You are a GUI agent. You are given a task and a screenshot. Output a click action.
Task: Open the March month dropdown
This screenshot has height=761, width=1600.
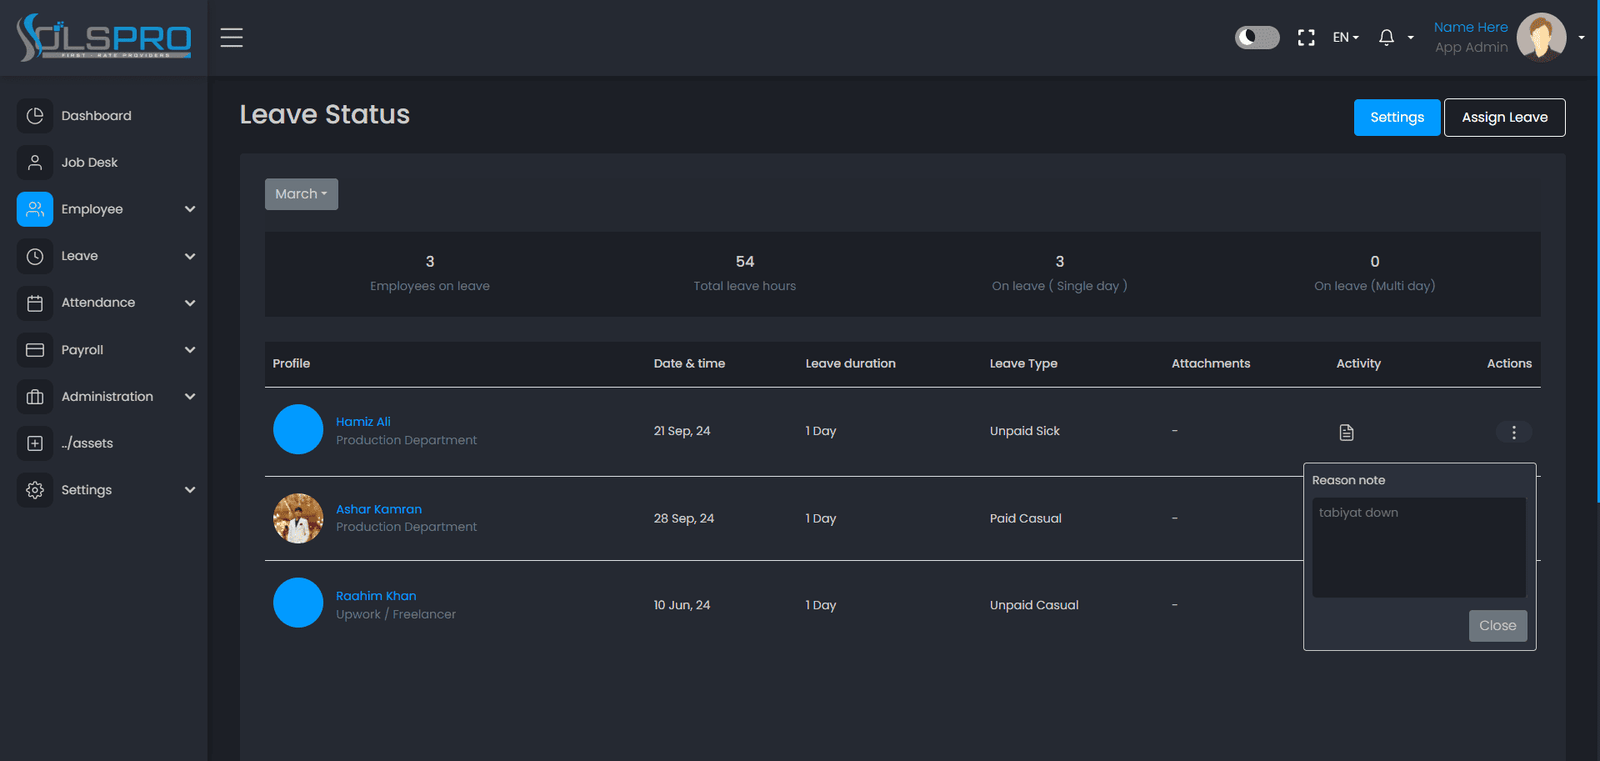coord(301,194)
